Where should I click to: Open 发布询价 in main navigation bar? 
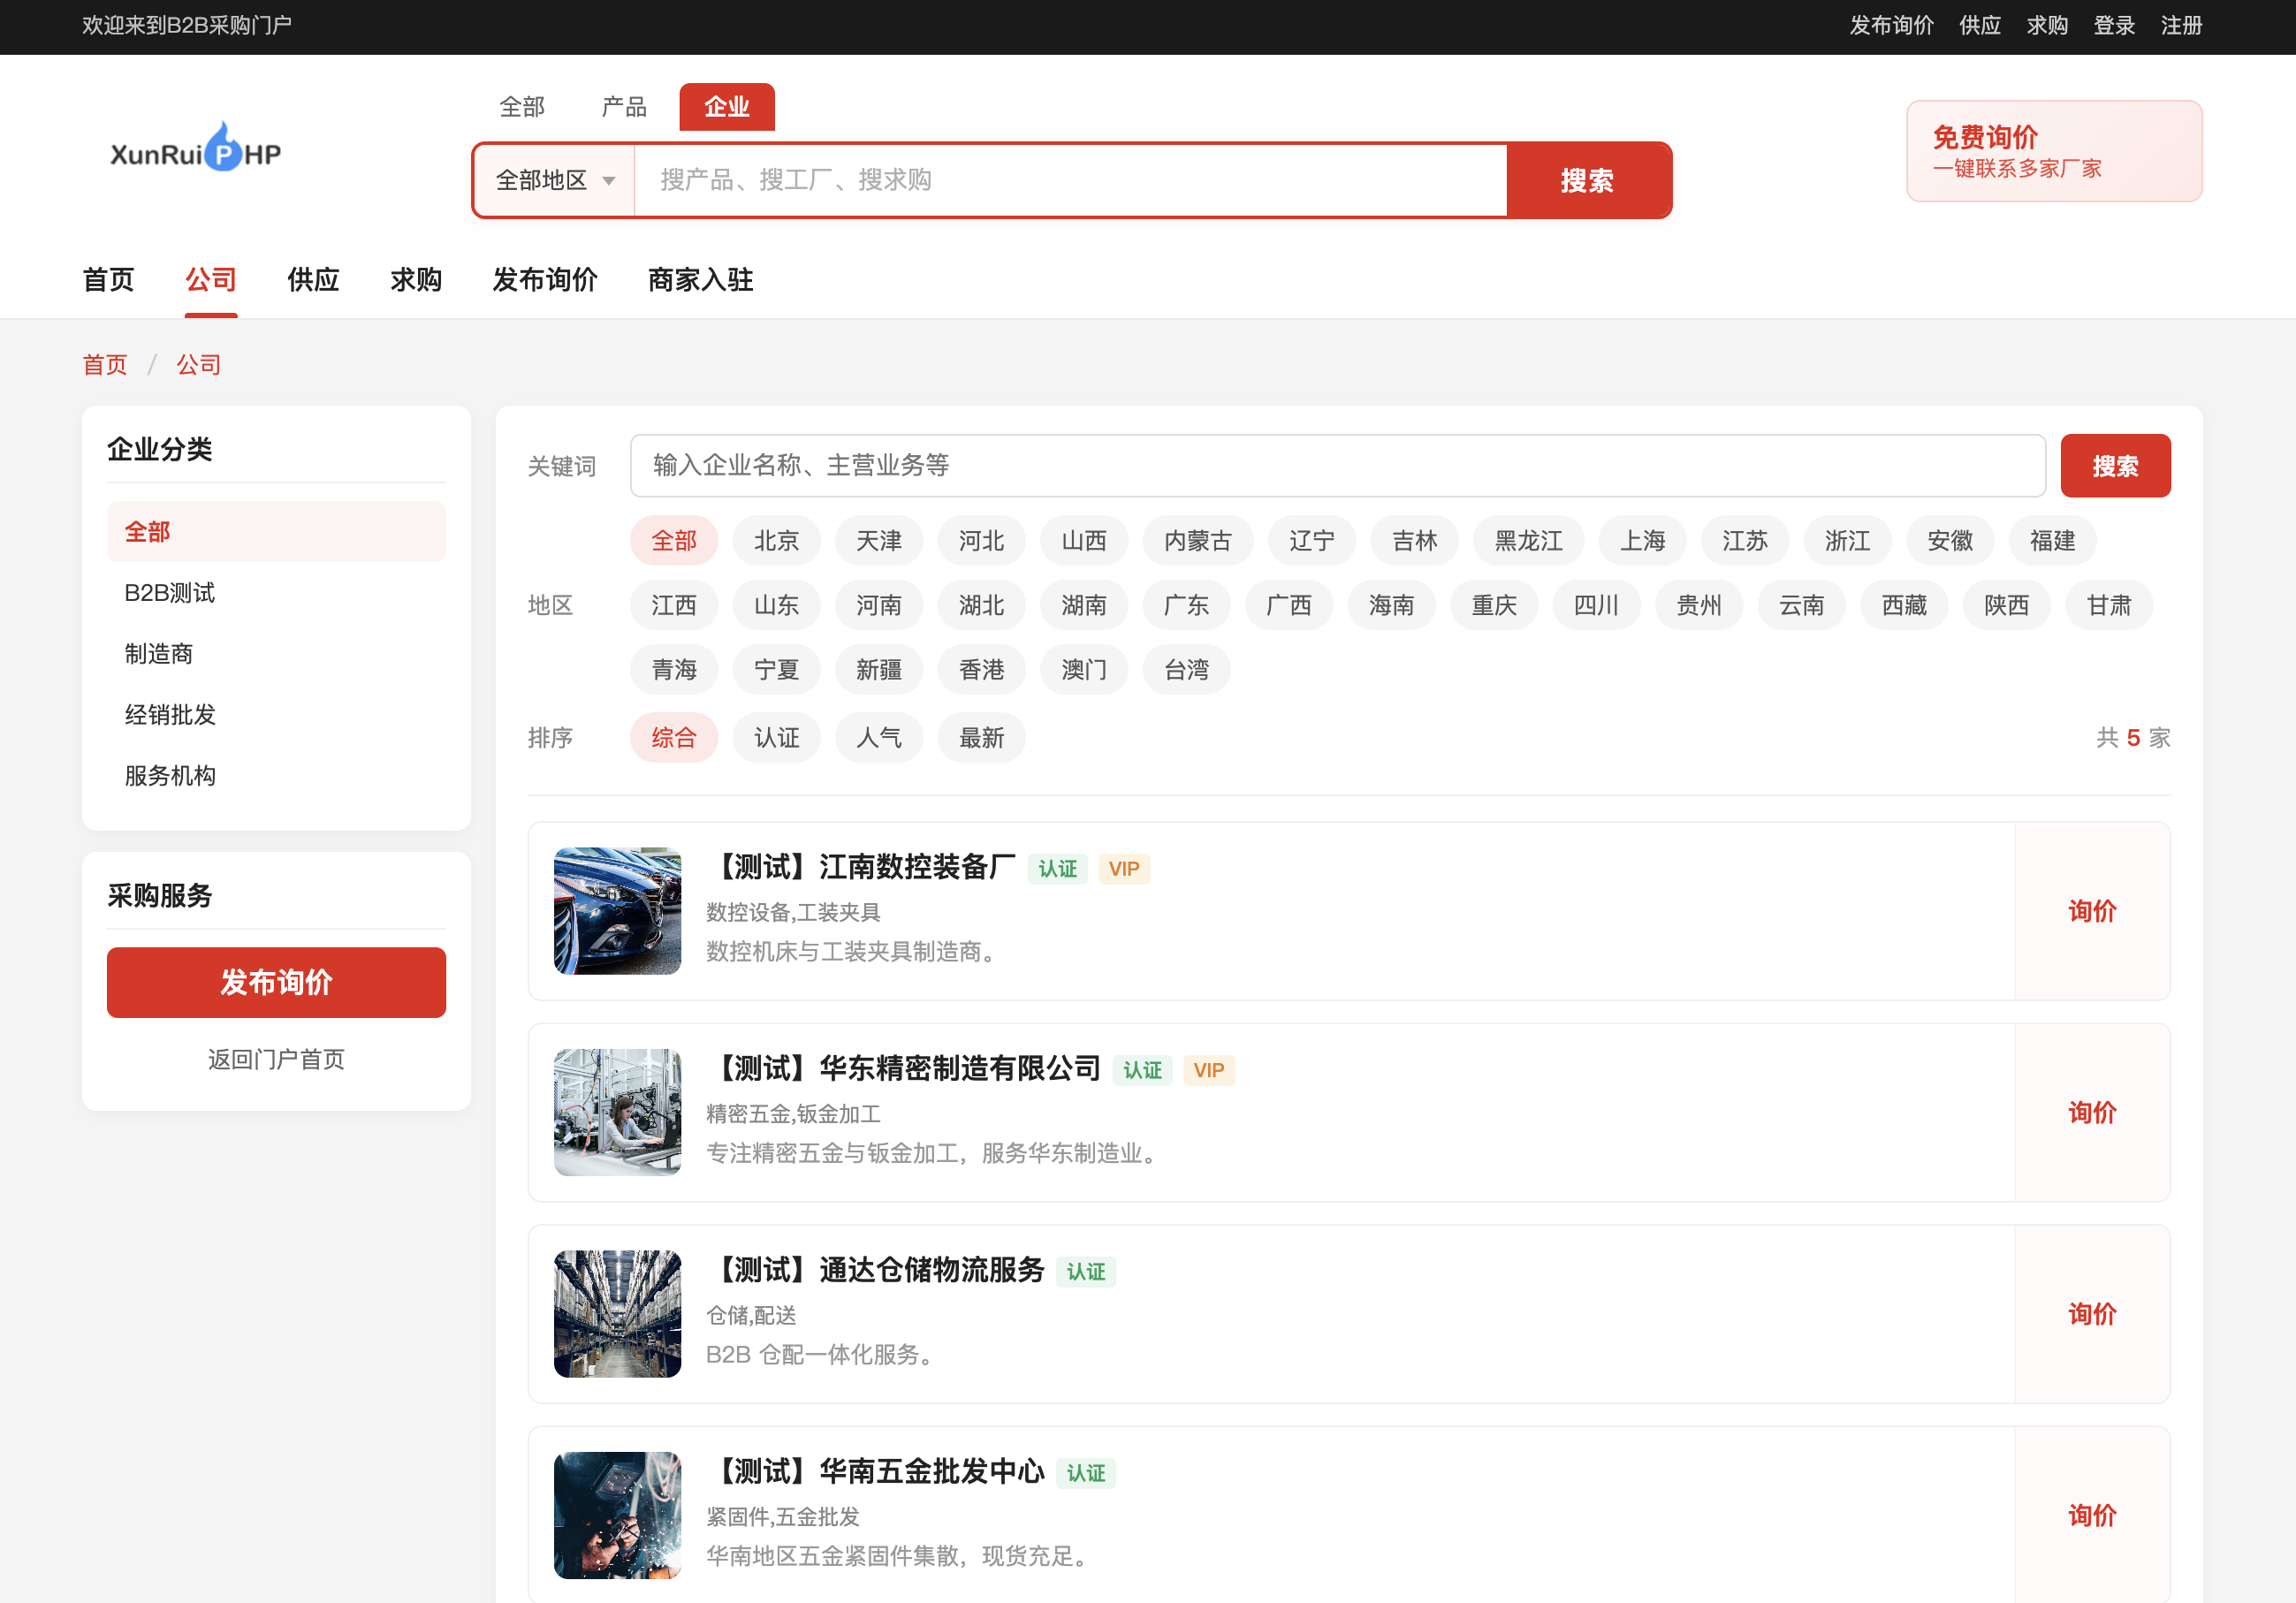coord(545,280)
